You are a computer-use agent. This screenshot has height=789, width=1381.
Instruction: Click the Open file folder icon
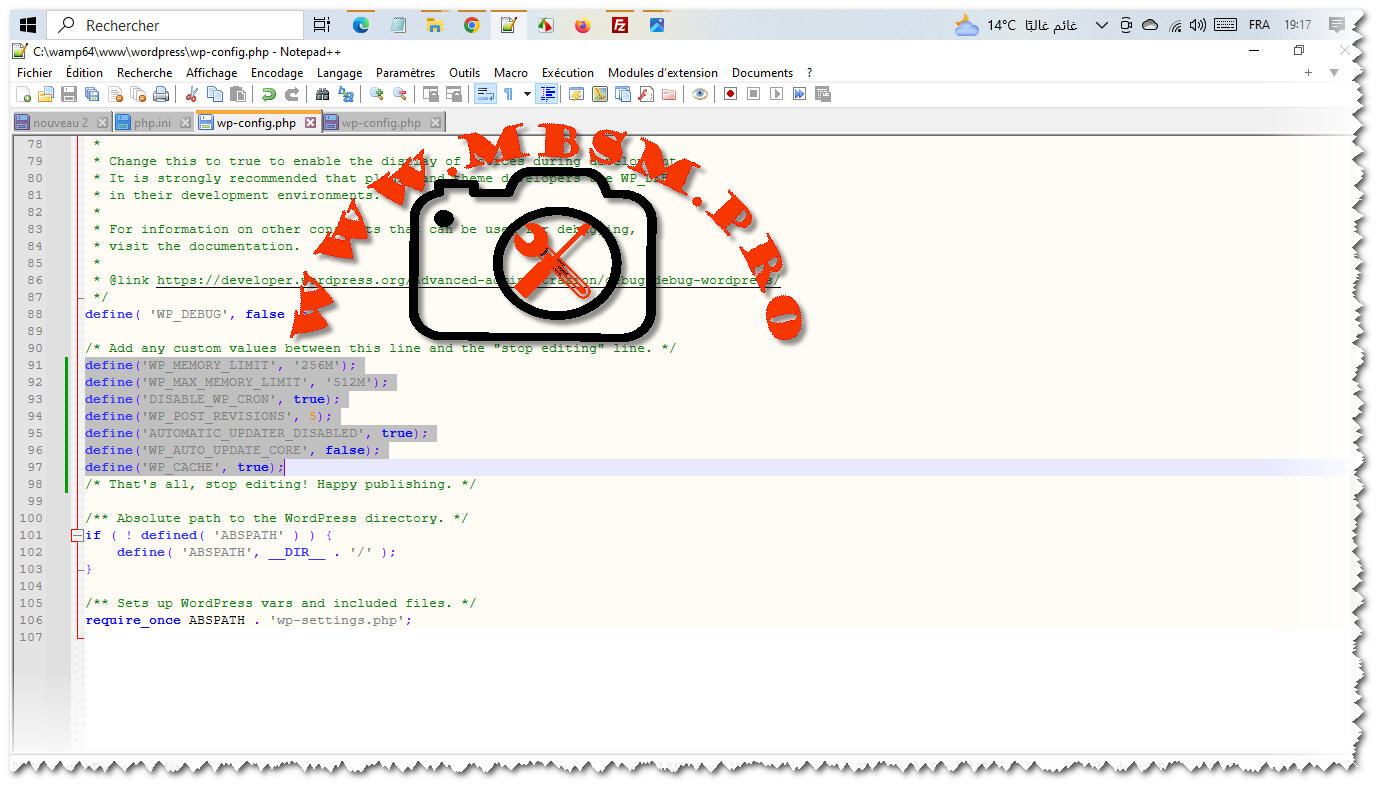point(45,94)
